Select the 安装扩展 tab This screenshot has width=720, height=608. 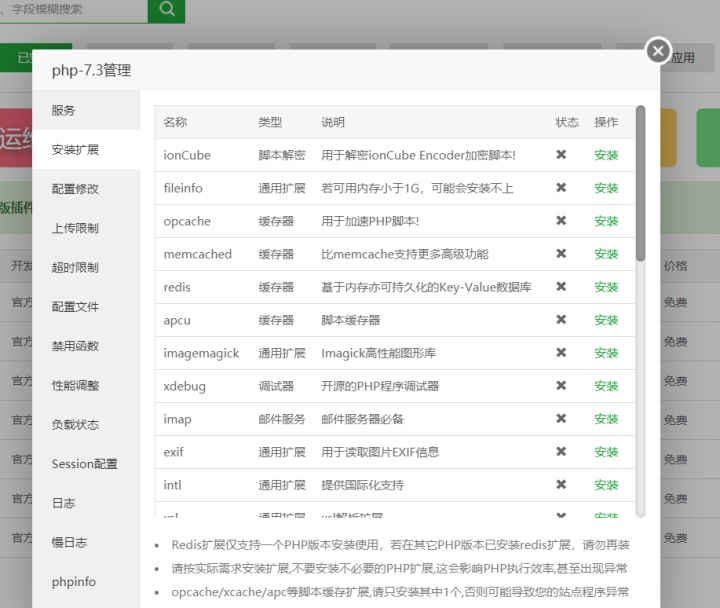pyautogui.click(x=86, y=150)
